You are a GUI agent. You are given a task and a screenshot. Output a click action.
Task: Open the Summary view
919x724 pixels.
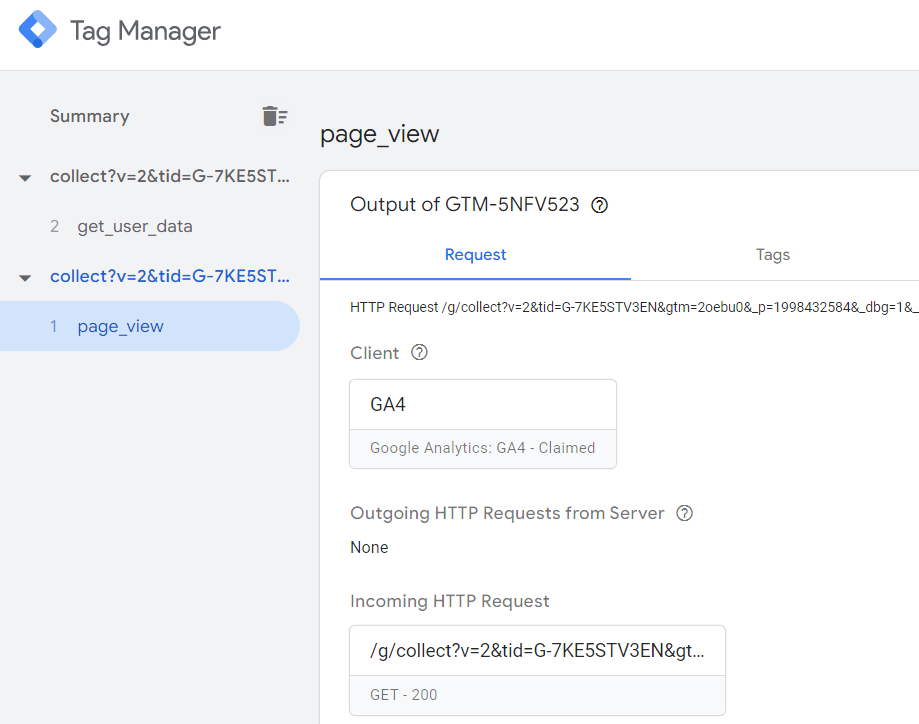point(90,116)
